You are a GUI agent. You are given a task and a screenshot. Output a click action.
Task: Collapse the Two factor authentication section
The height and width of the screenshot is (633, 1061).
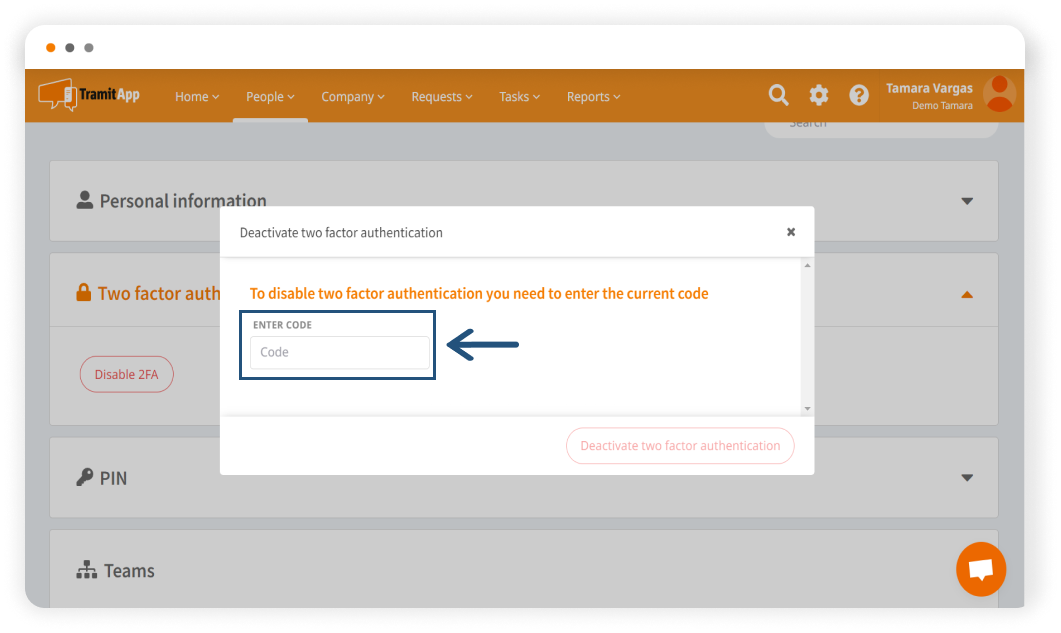click(x=966, y=294)
